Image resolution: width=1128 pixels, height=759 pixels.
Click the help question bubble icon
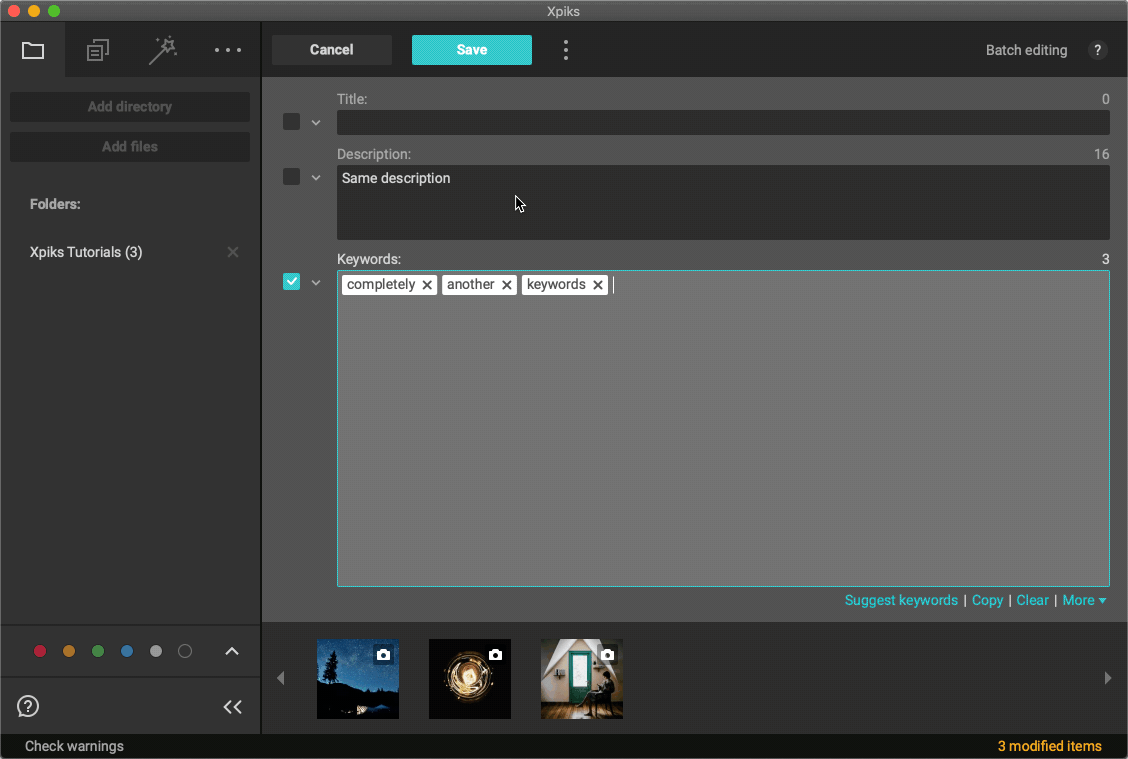tap(27, 706)
